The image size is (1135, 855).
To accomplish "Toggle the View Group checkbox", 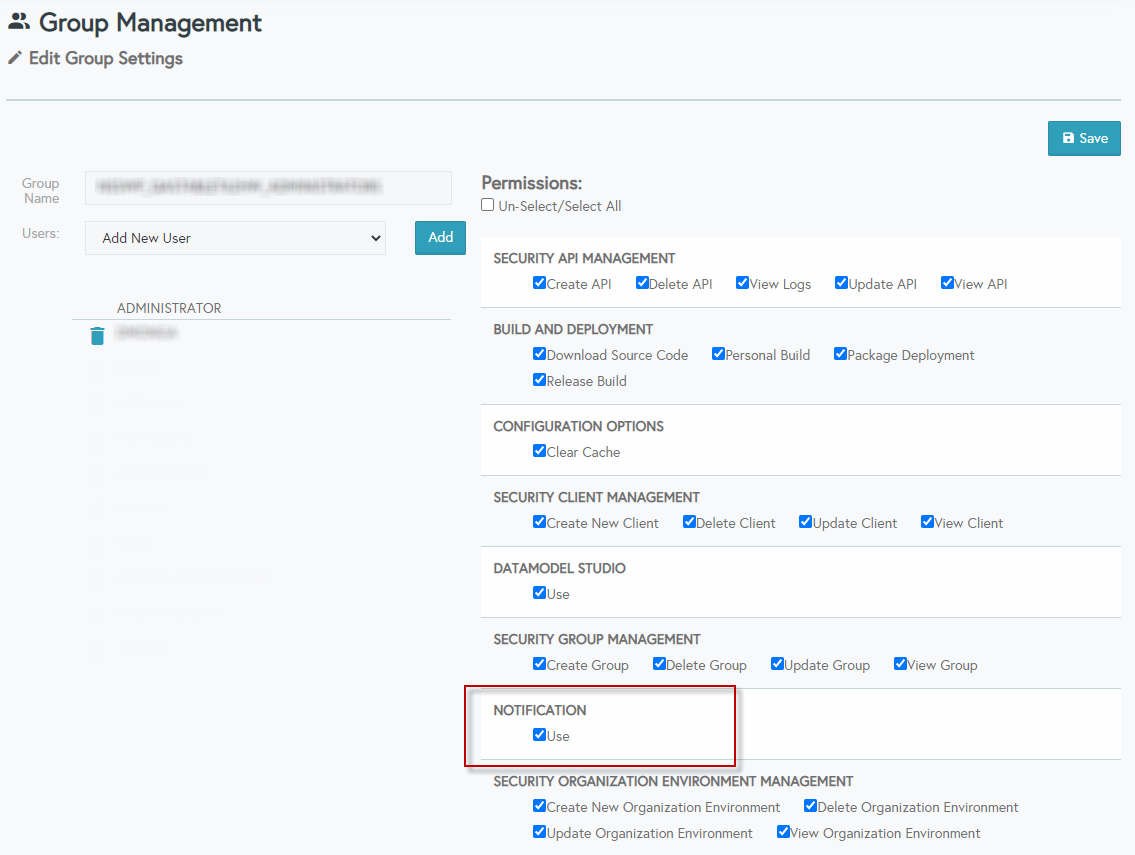I will coord(900,663).
